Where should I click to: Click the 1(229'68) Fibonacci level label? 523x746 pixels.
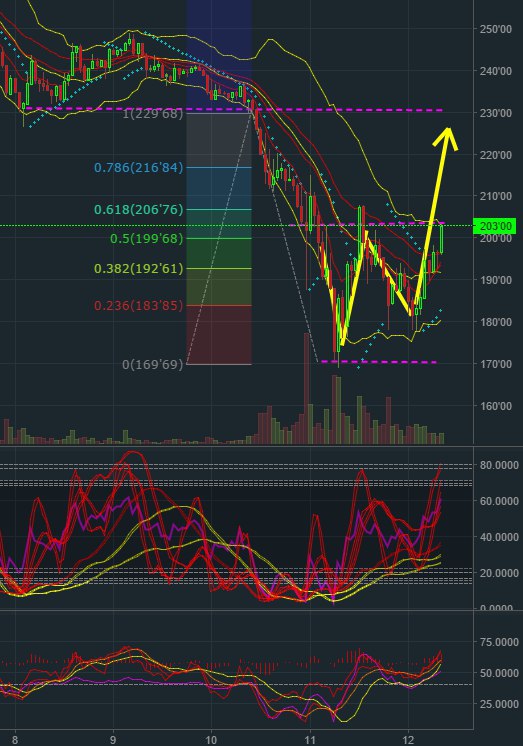[x=153, y=114]
